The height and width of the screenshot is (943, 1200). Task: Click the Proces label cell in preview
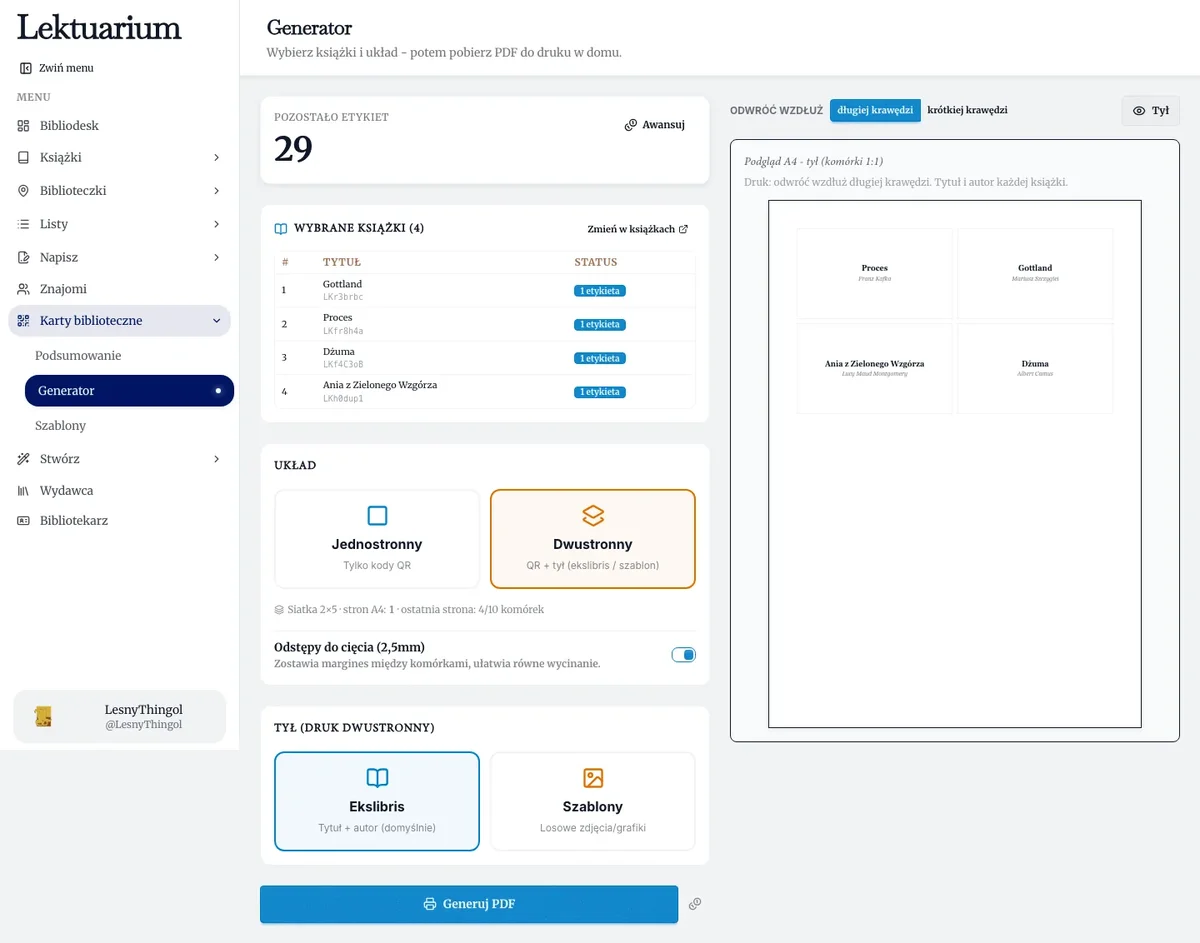[875, 273]
